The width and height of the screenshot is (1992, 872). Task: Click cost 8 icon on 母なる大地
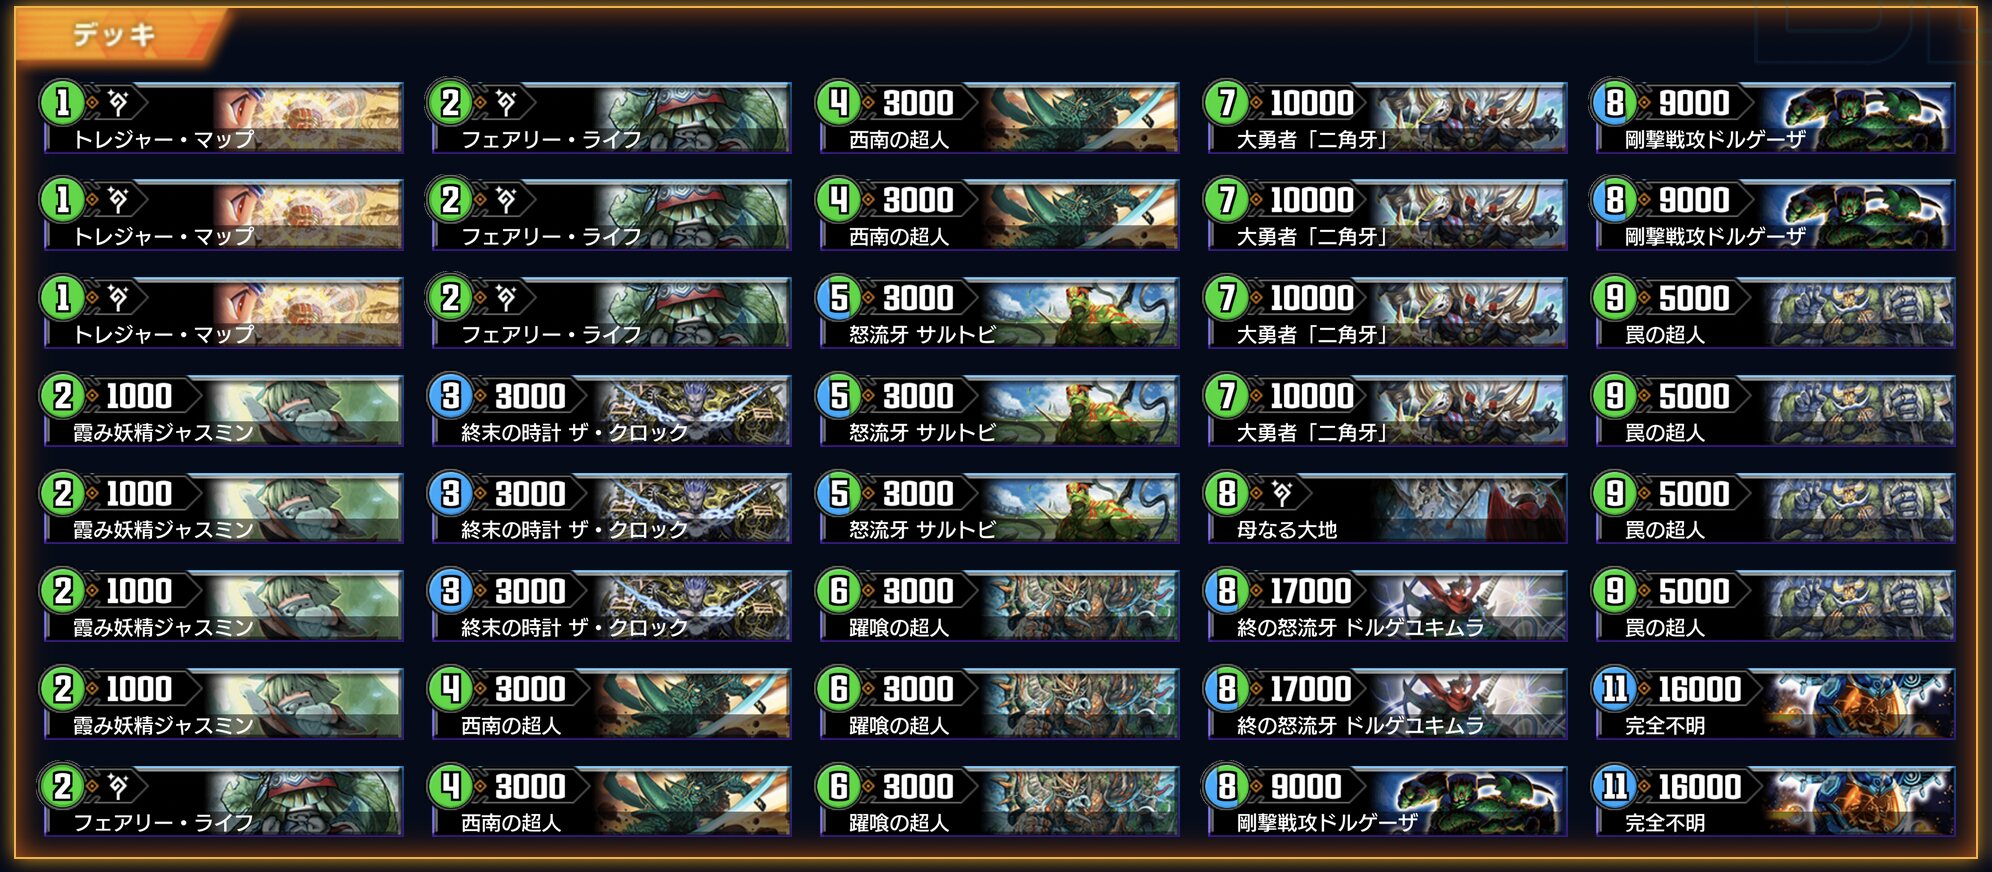(x=1227, y=492)
